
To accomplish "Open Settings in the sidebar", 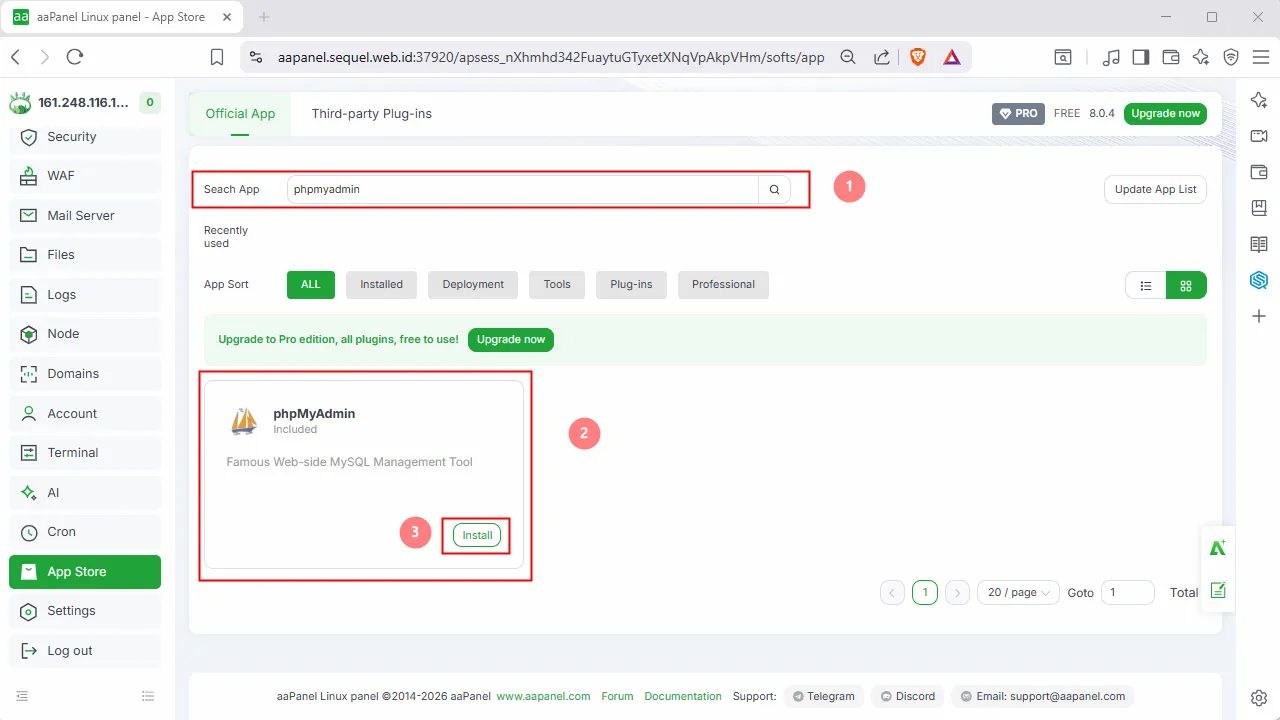I will coord(85,611).
